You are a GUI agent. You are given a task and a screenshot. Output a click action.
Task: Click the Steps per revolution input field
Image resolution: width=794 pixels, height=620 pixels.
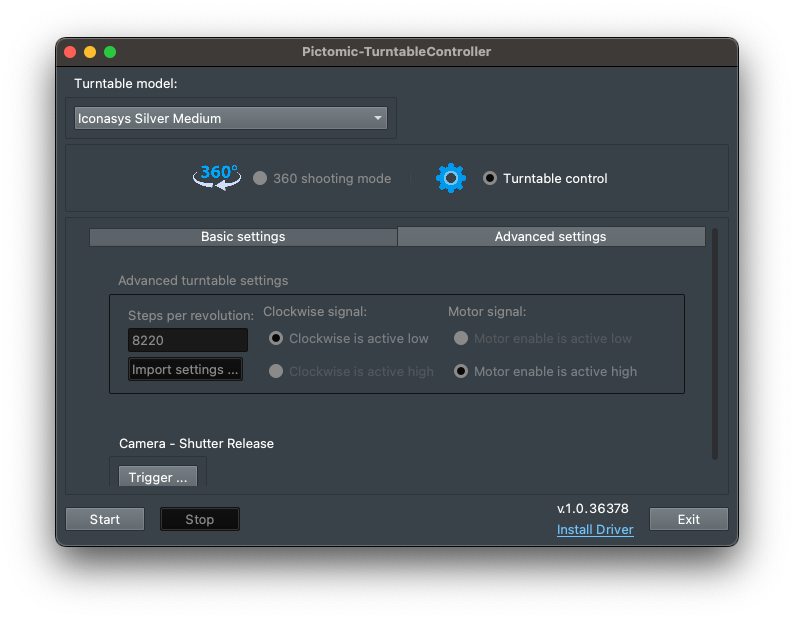pyautogui.click(x=187, y=340)
